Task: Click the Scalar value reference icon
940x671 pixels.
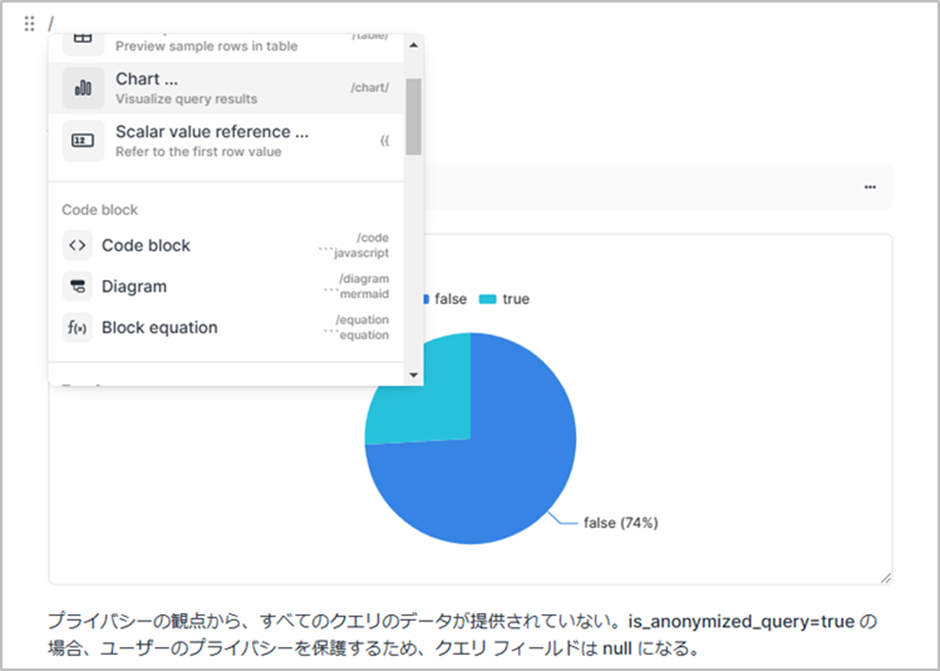Action: [83, 141]
